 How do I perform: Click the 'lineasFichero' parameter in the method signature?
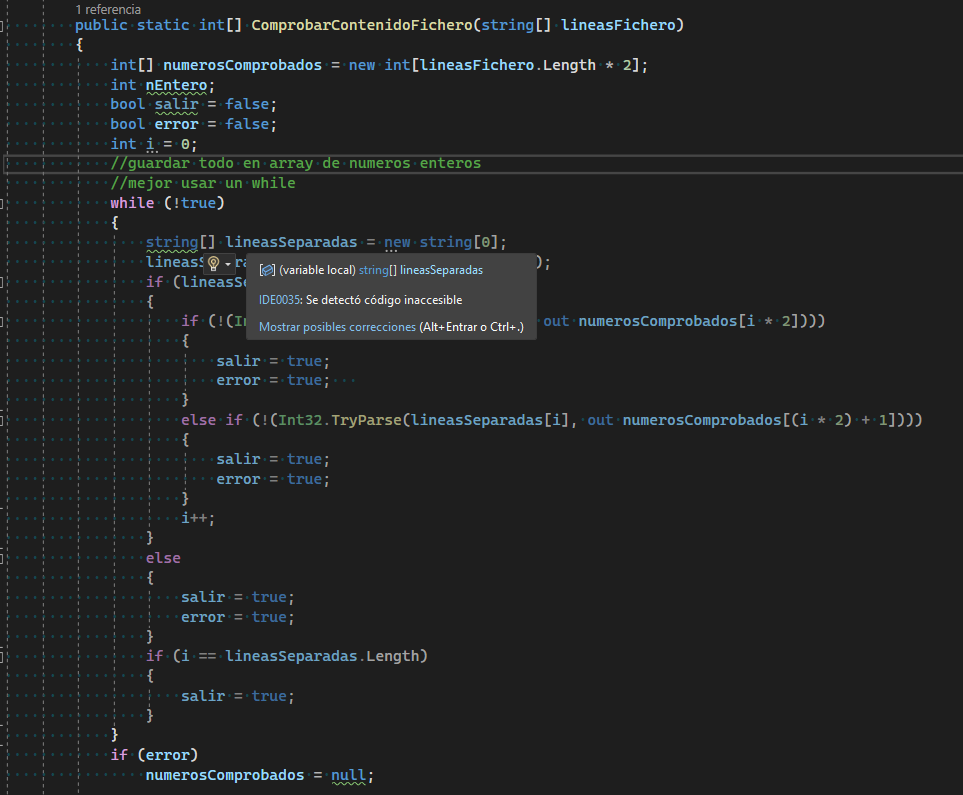pyautogui.click(x=618, y=25)
